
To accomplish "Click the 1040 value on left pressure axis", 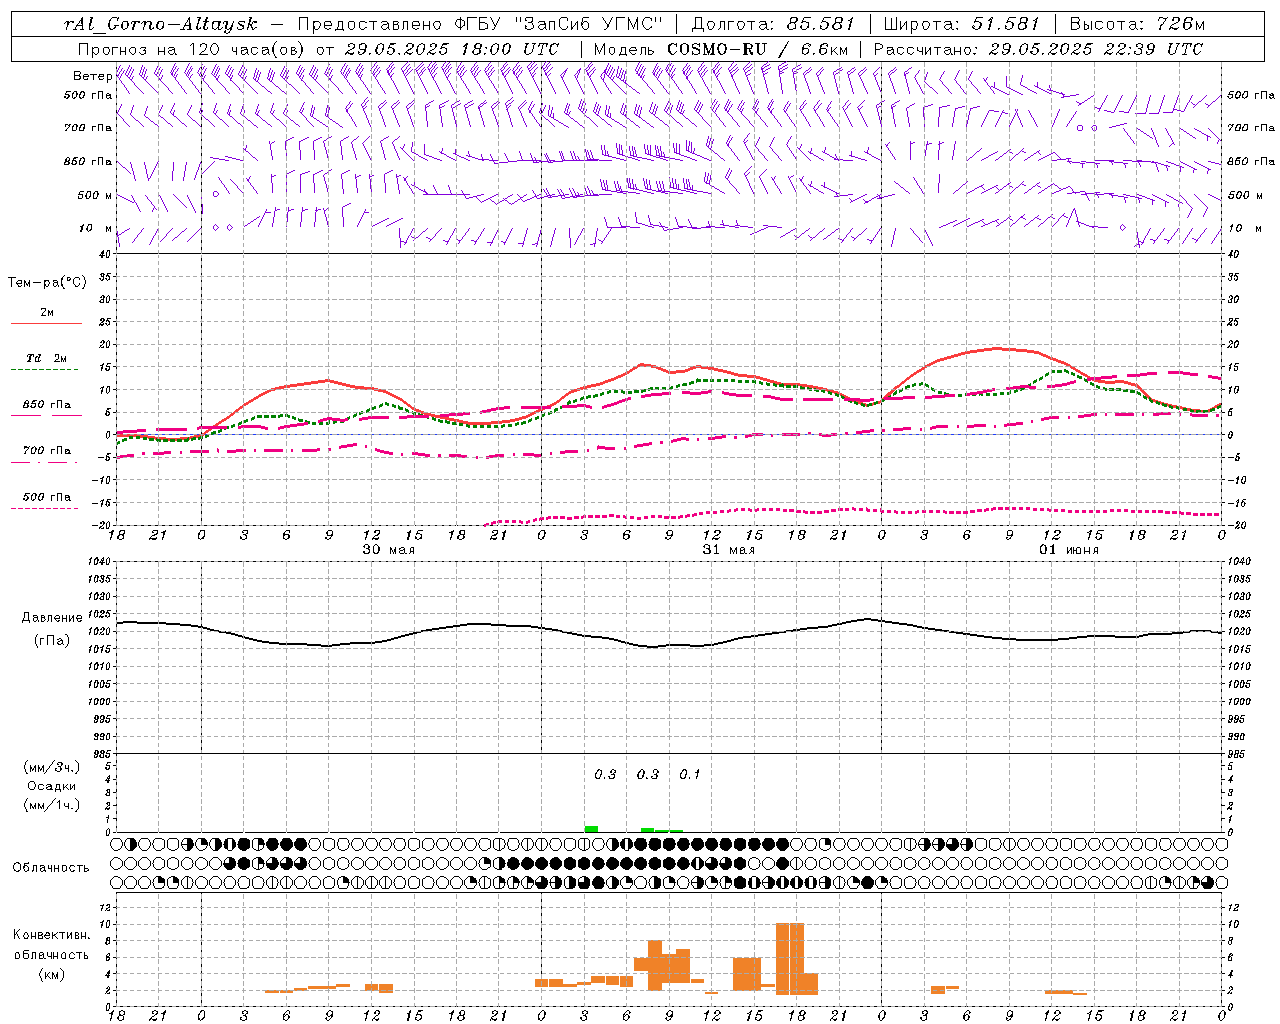I will pyautogui.click(x=98, y=561).
